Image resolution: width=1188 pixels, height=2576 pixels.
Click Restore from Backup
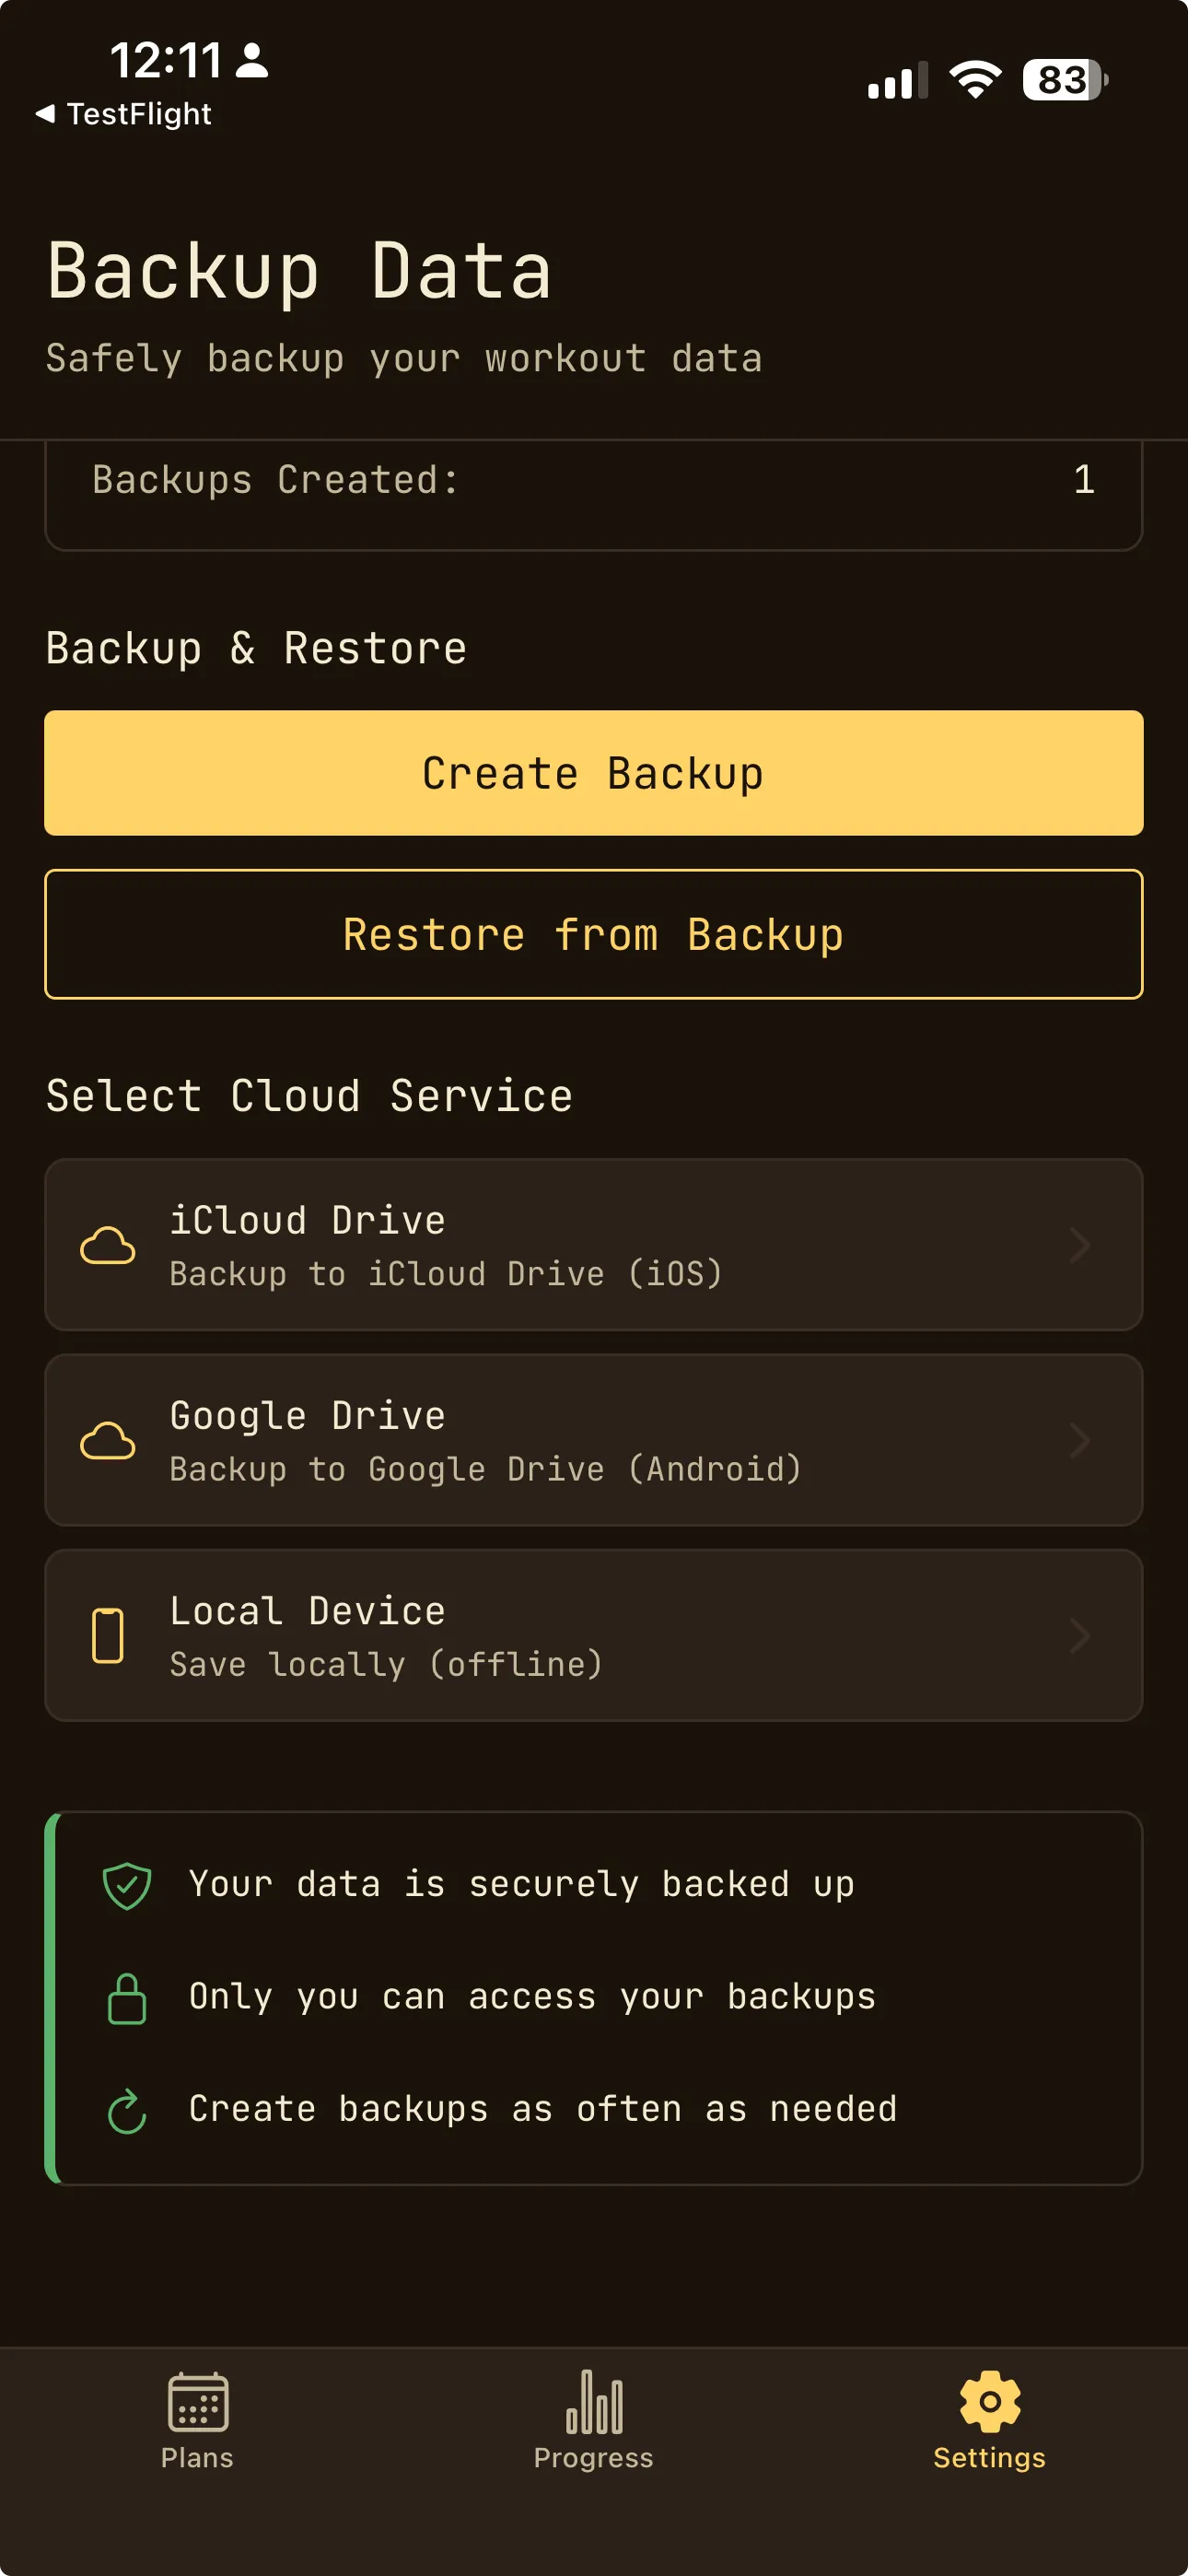pyautogui.click(x=594, y=934)
